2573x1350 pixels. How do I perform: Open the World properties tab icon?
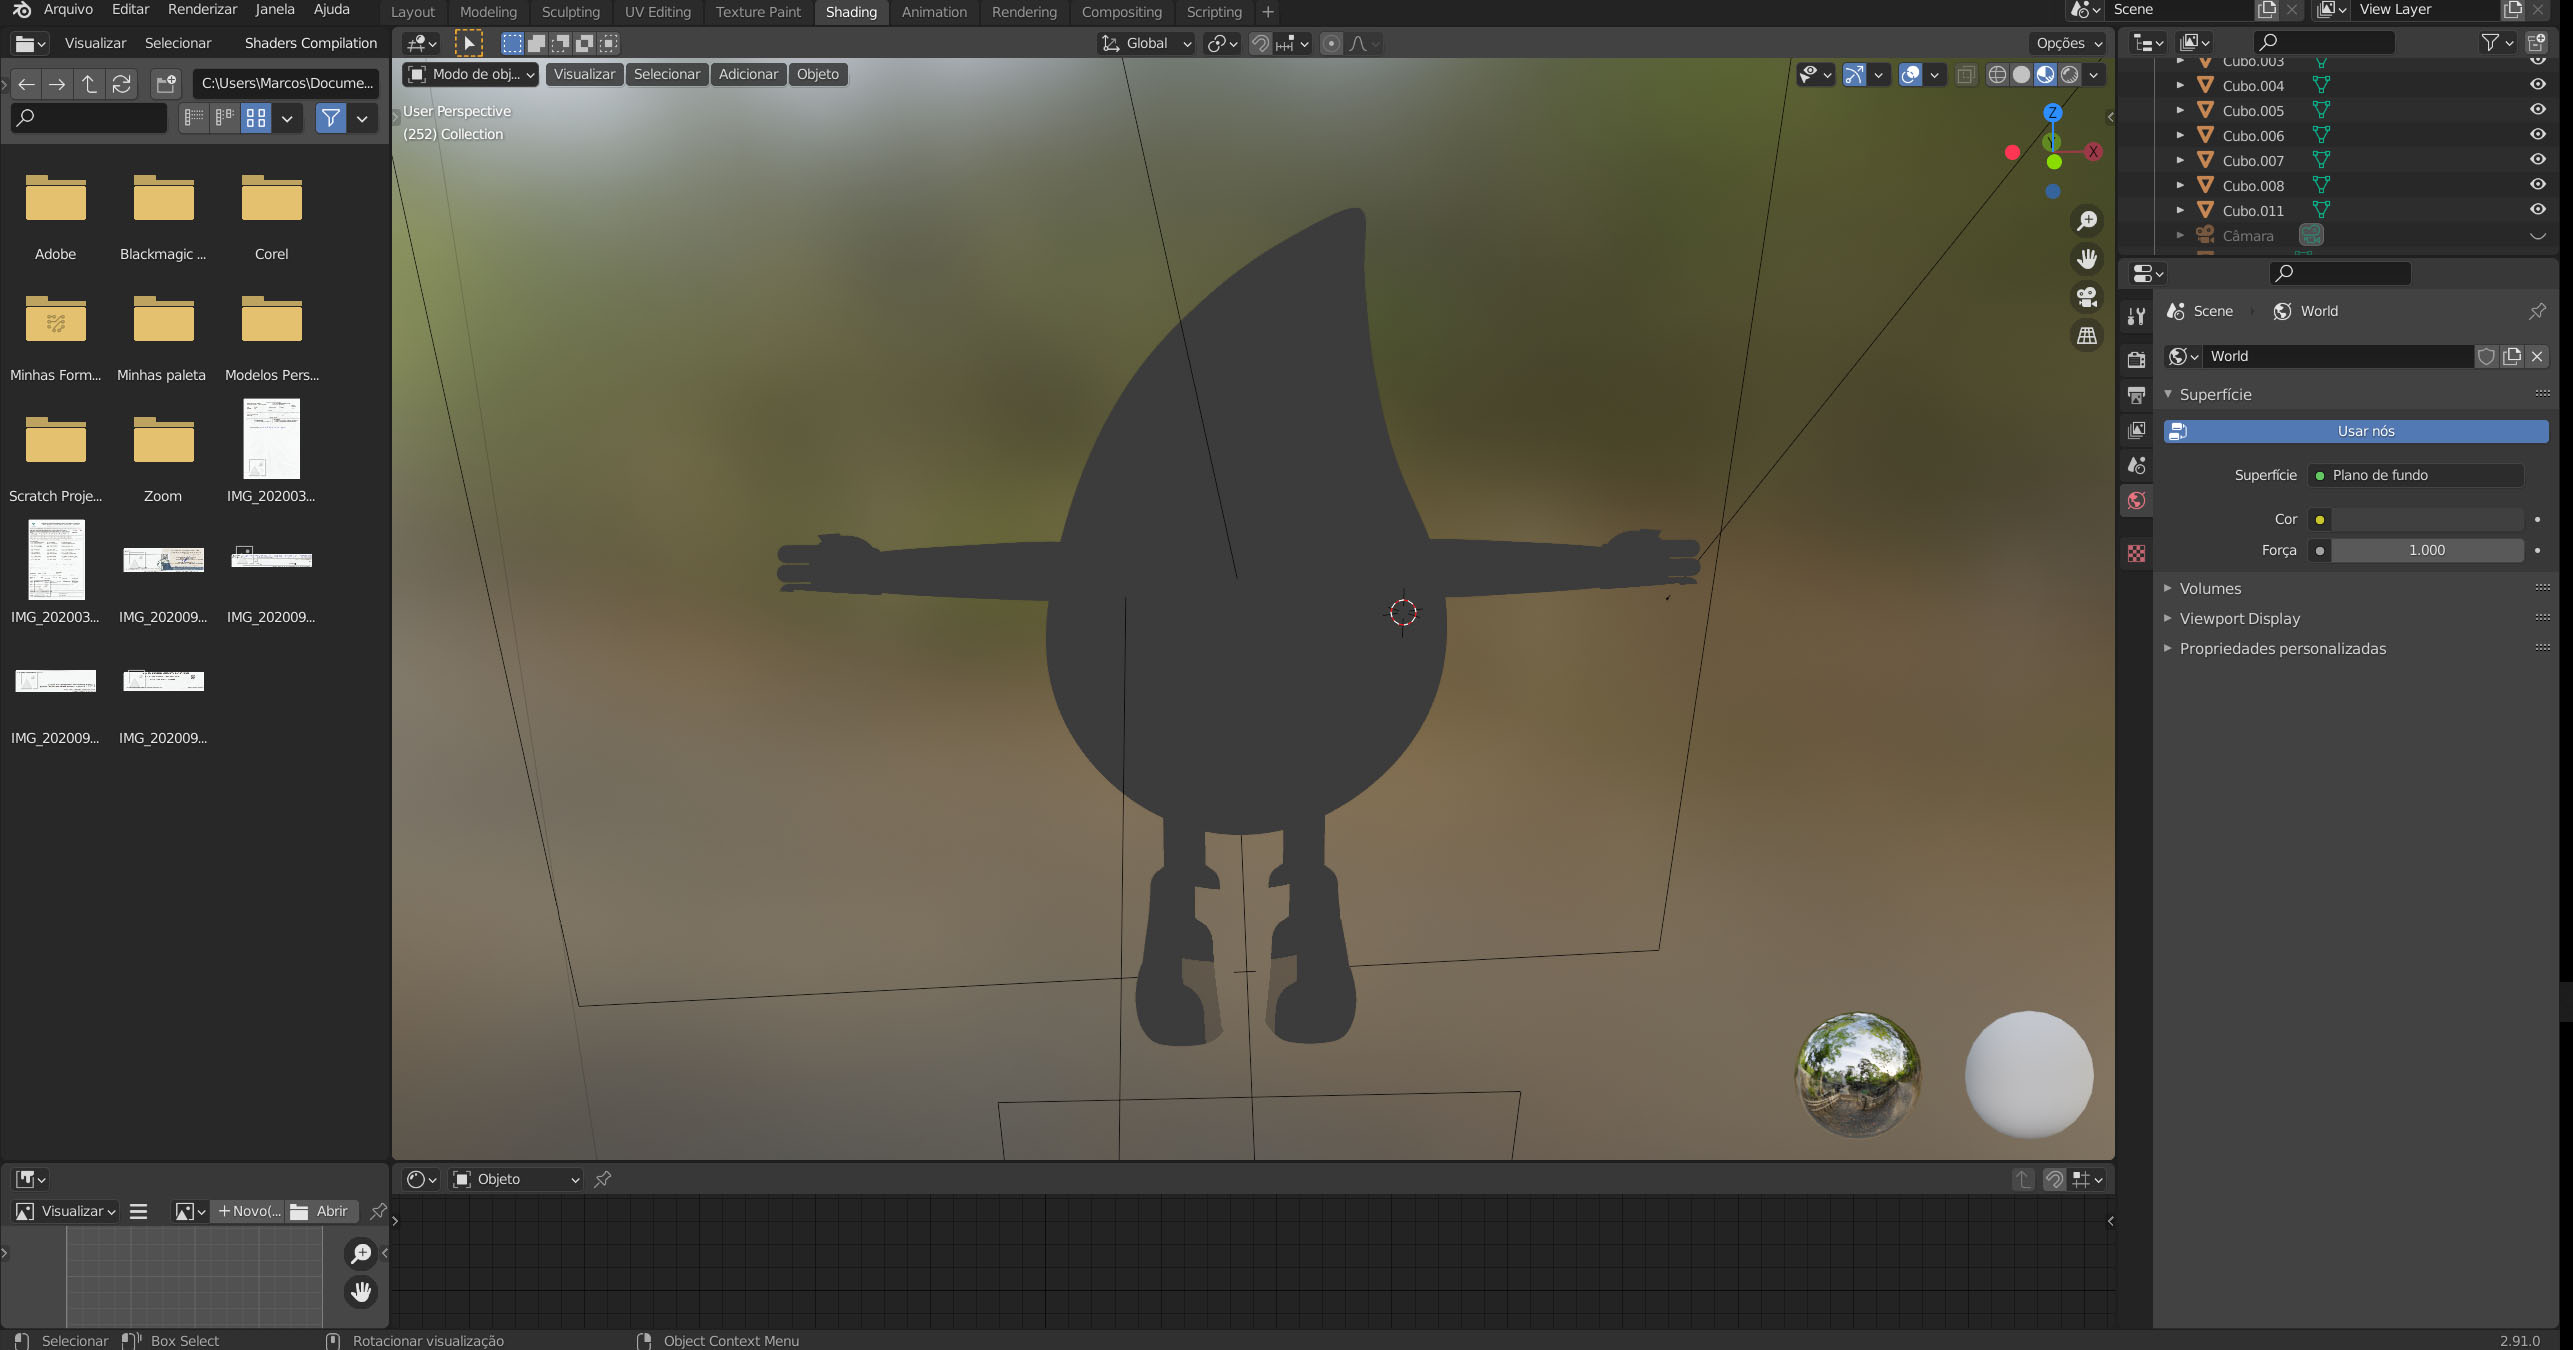pos(2136,500)
